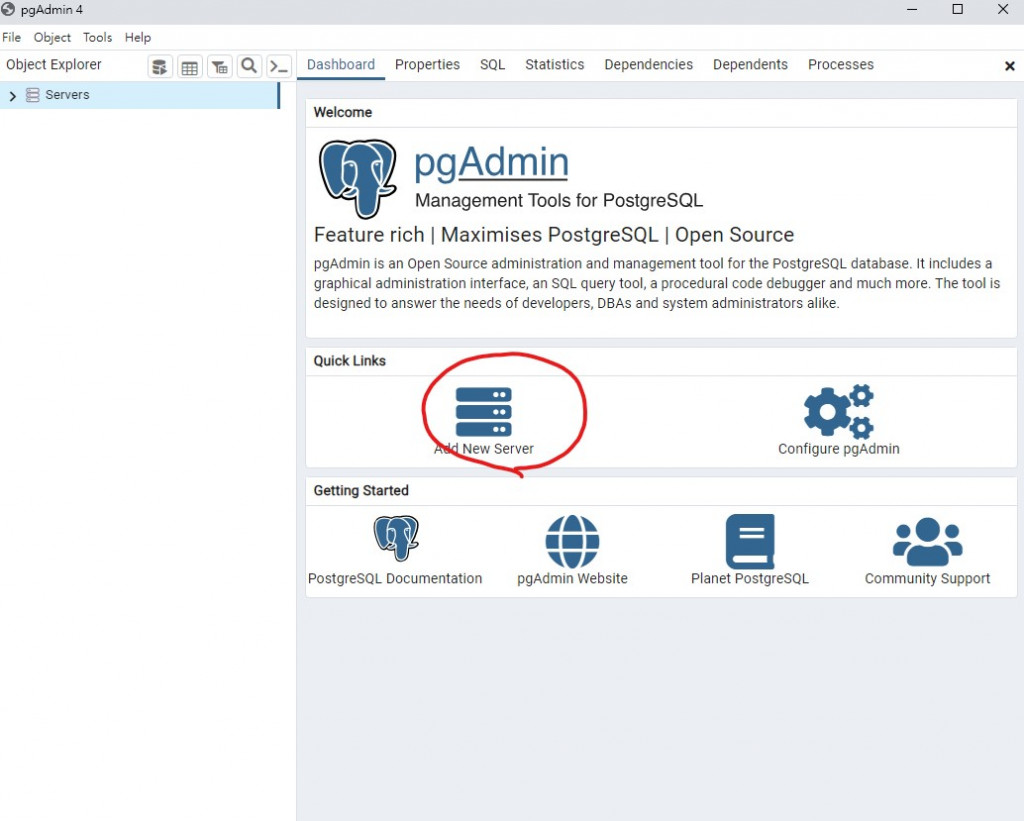This screenshot has width=1024, height=821.
Task: Click the Object Explorer panel title
Action: [54, 65]
